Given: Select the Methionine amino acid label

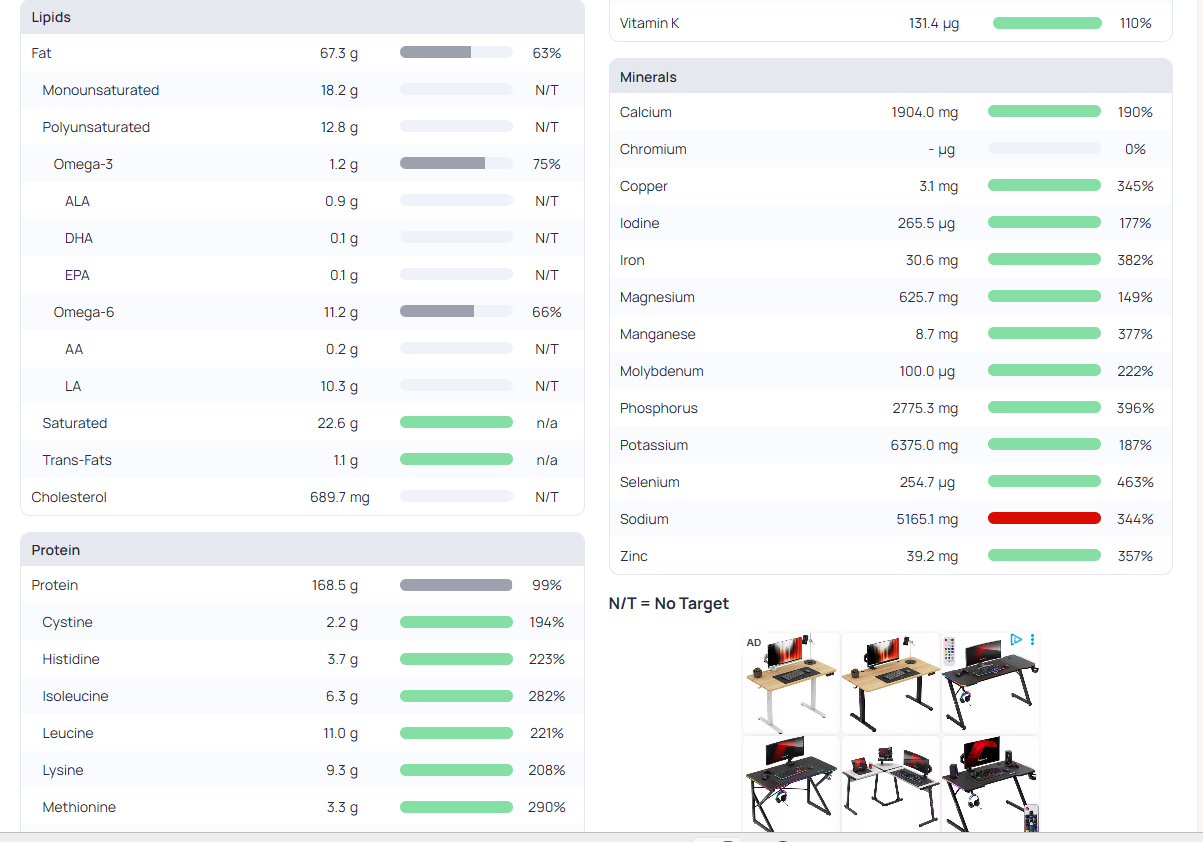Looking at the screenshot, I should (x=79, y=807).
